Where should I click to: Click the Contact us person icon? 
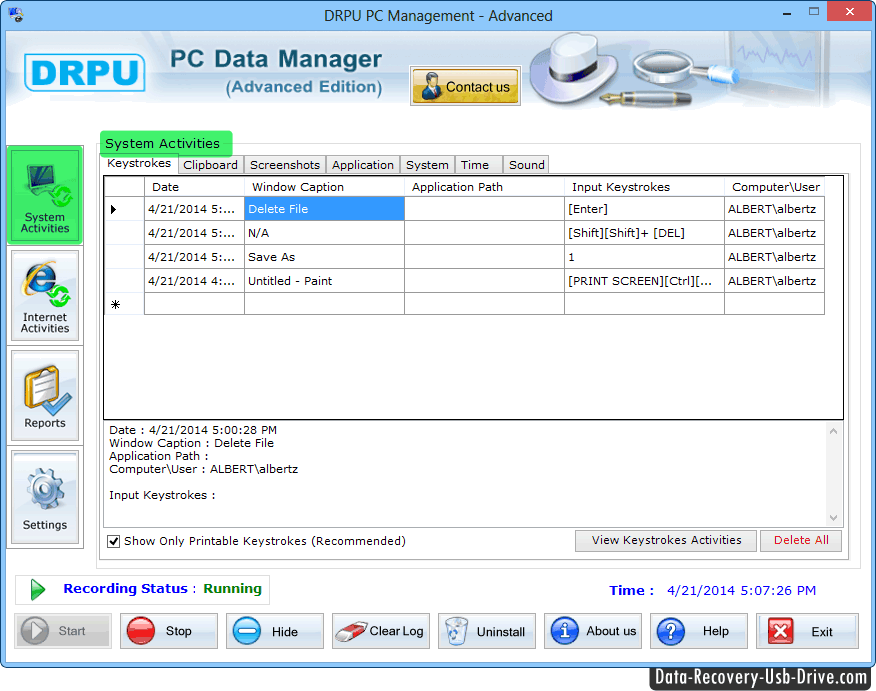click(431, 86)
